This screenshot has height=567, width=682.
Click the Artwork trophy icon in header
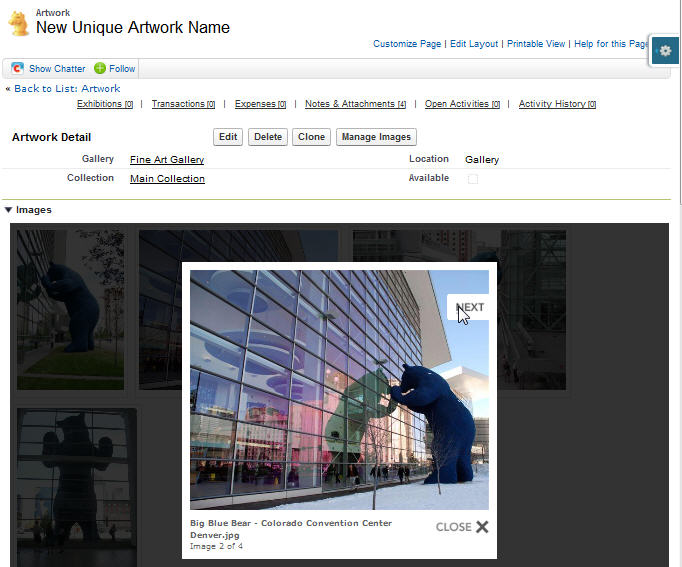tap(18, 23)
